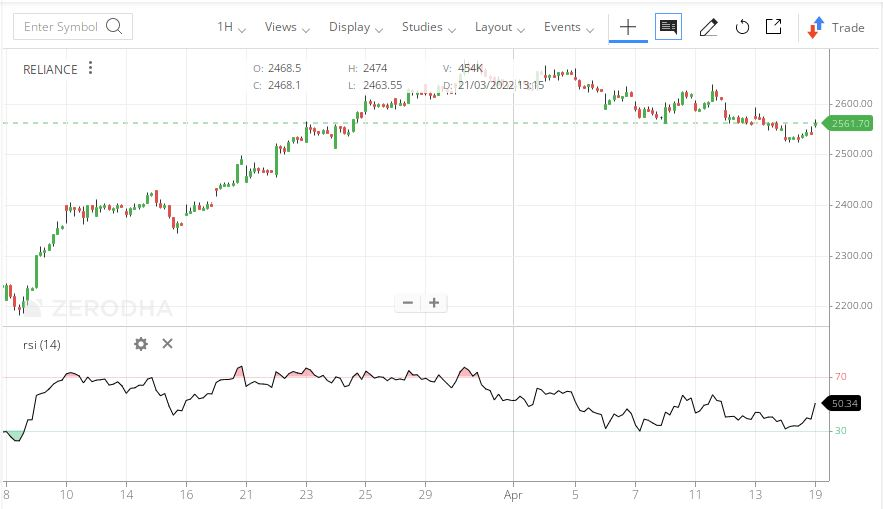Remove the rsi (14) study

(x=167, y=343)
